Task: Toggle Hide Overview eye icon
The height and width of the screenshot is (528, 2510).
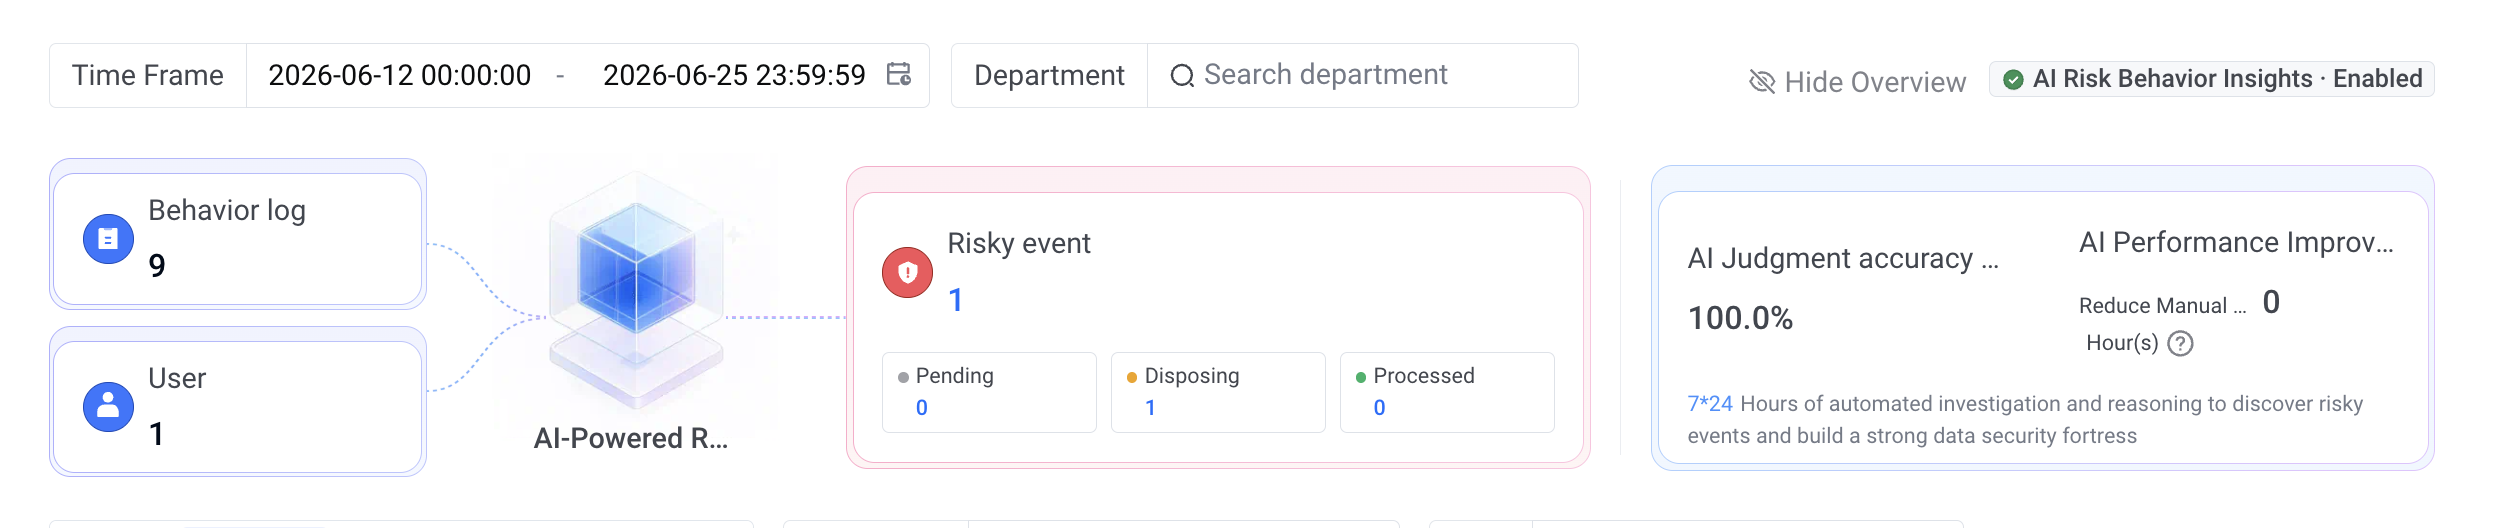Action: tap(1761, 82)
